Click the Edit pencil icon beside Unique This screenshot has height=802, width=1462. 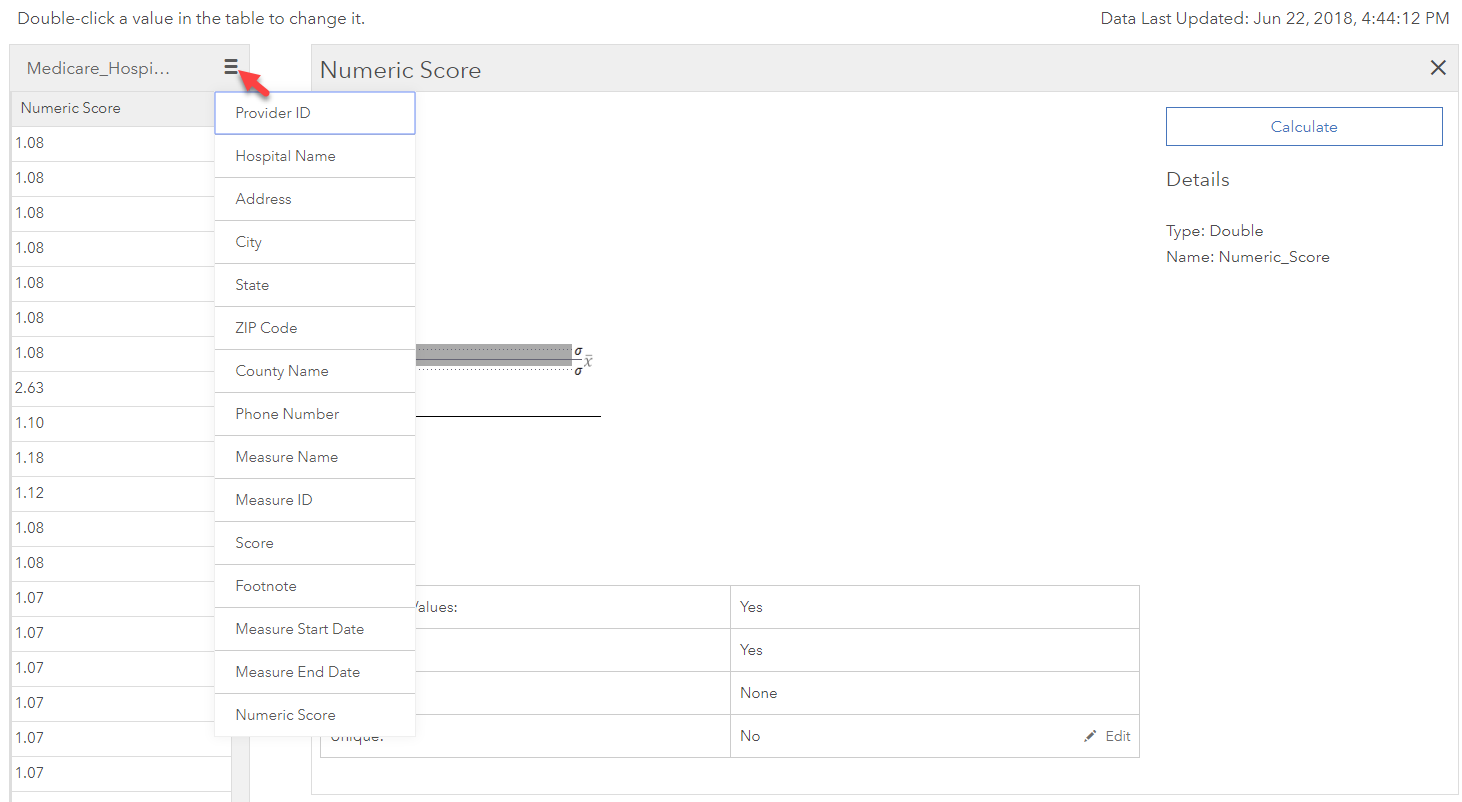1091,735
